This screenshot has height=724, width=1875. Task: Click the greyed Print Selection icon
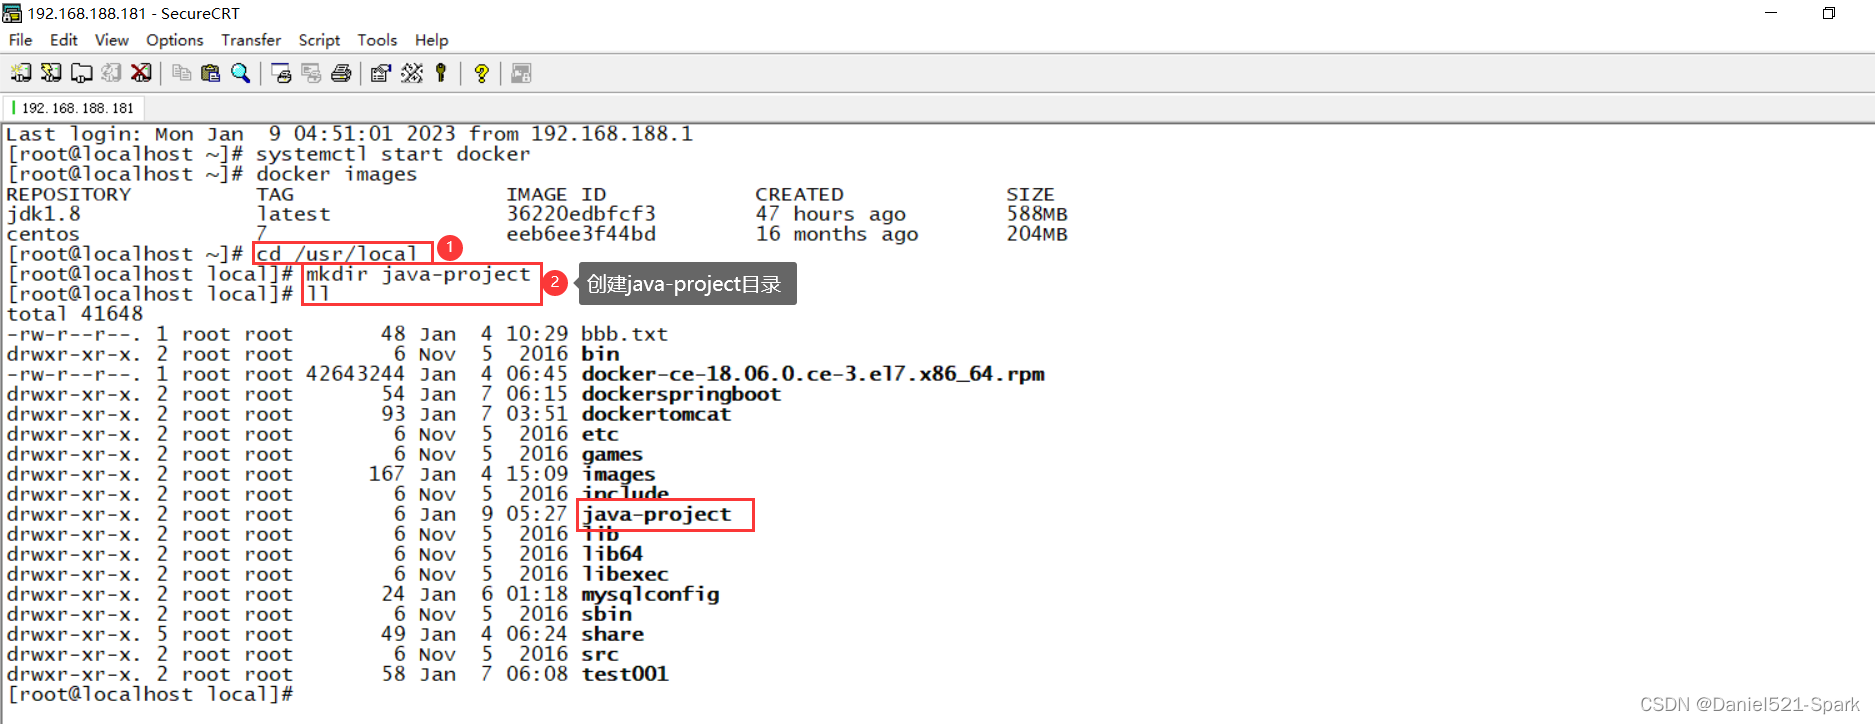click(311, 73)
